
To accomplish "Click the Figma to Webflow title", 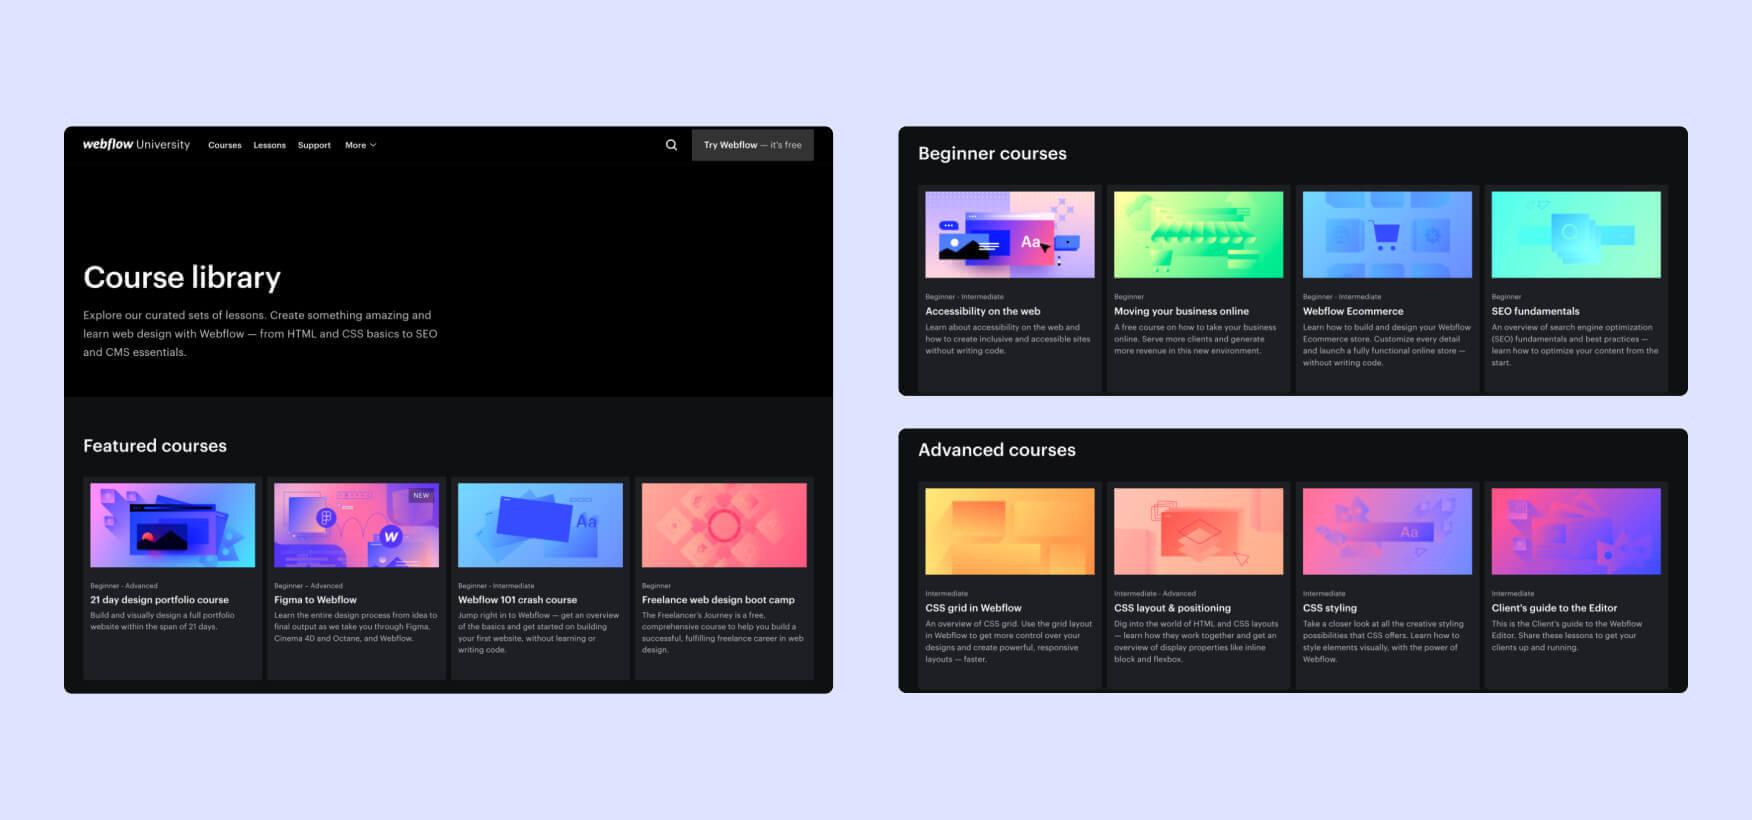I will [315, 600].
